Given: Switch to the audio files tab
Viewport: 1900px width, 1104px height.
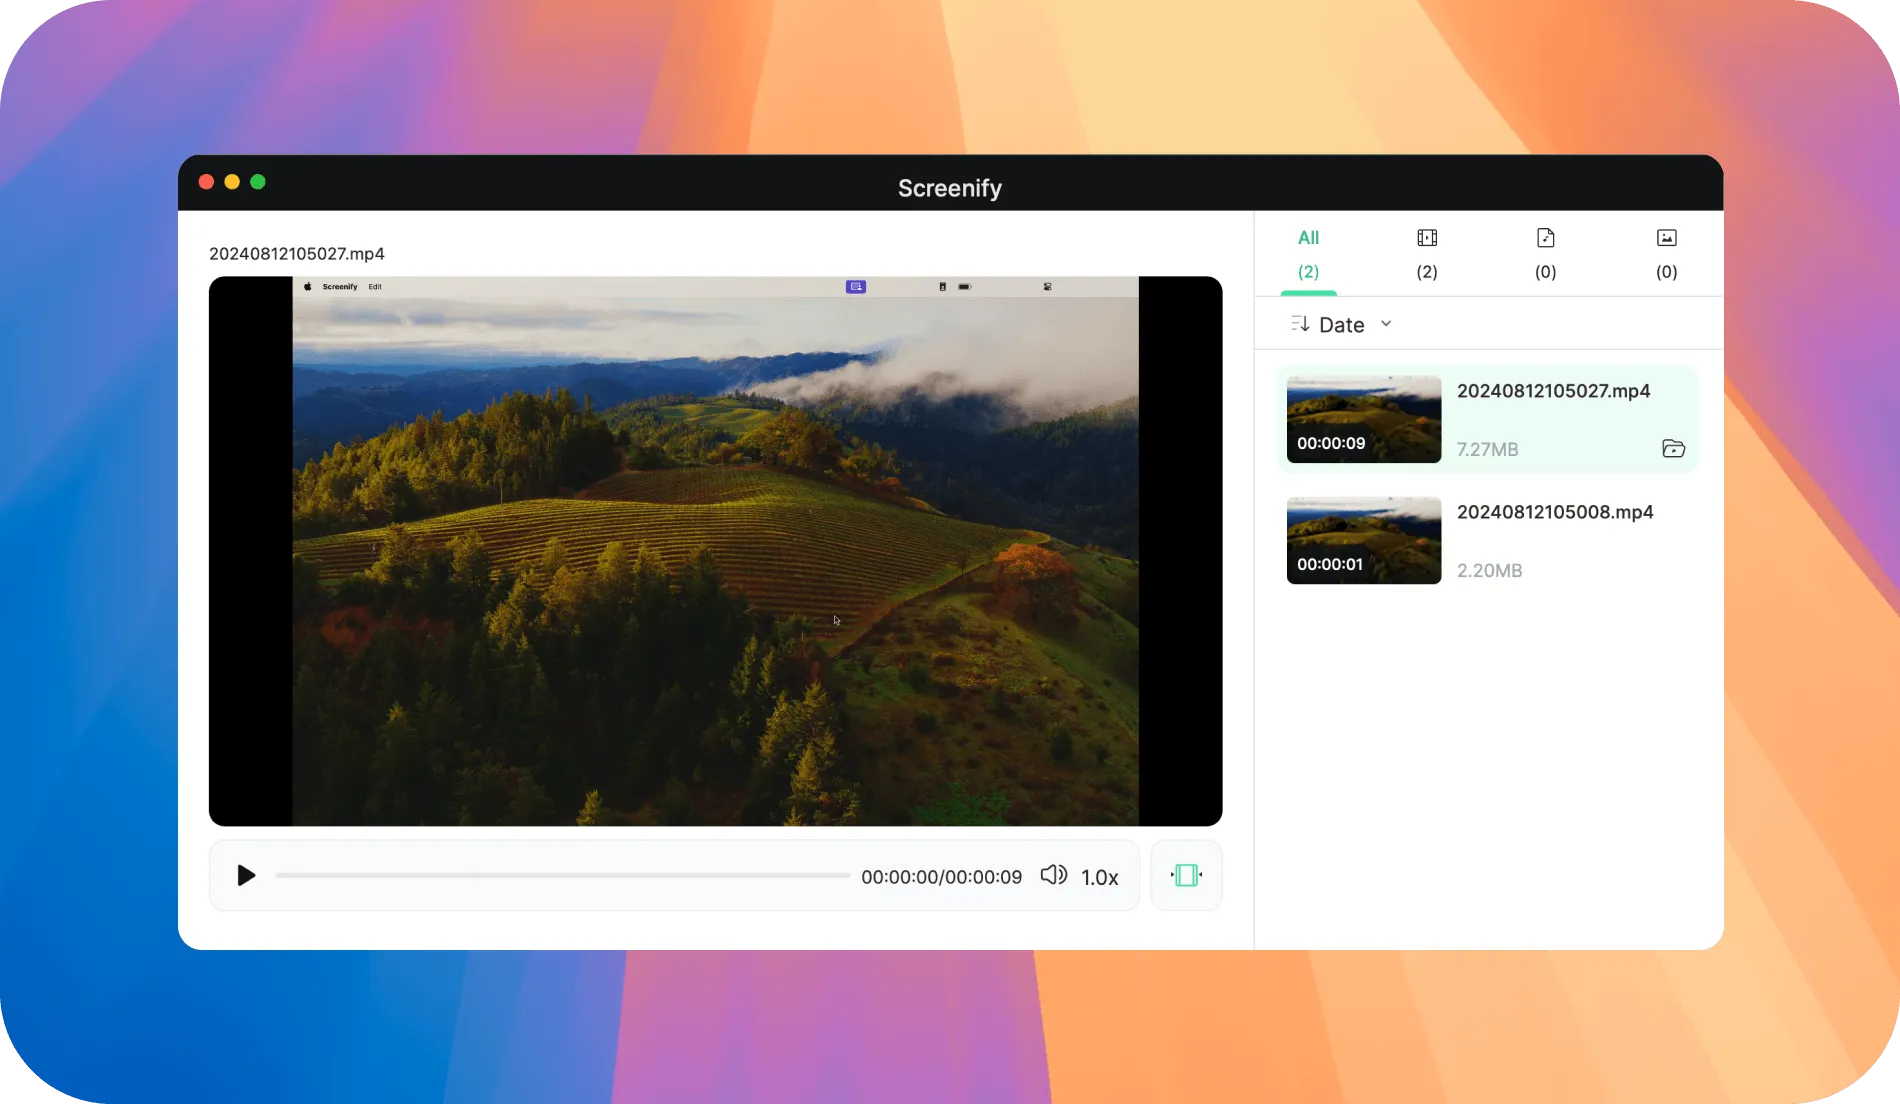Looking at the screenshot, I should tap(1546, 254).
